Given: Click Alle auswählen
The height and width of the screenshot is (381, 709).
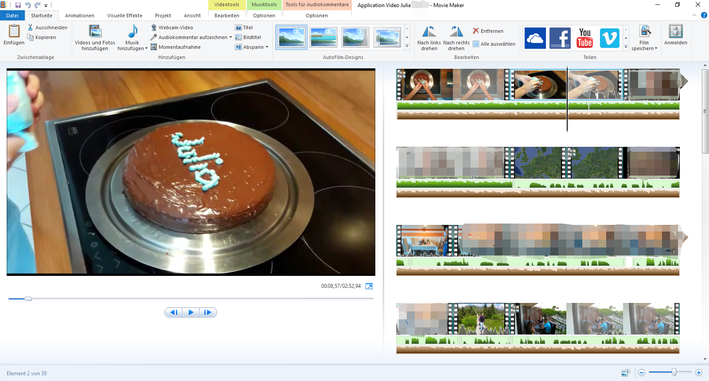Looking at the screenshot, I should [x=494, y=44].
